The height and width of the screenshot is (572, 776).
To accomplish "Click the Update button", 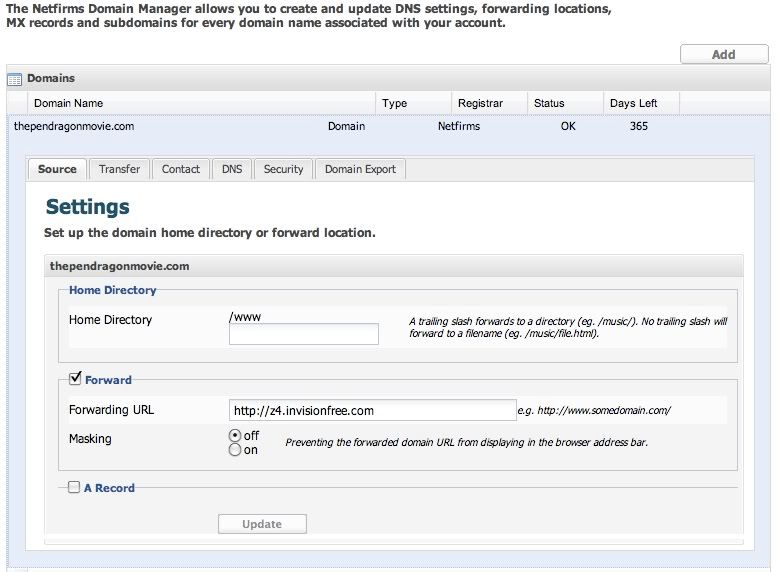I will (x=262, y=524).
